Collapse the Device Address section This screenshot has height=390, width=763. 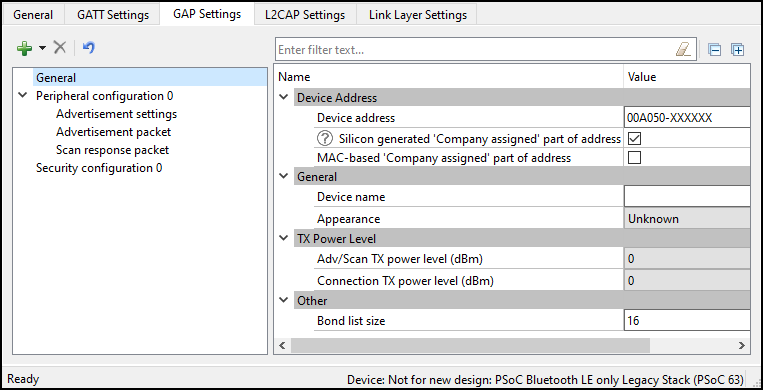coord(284,97)
